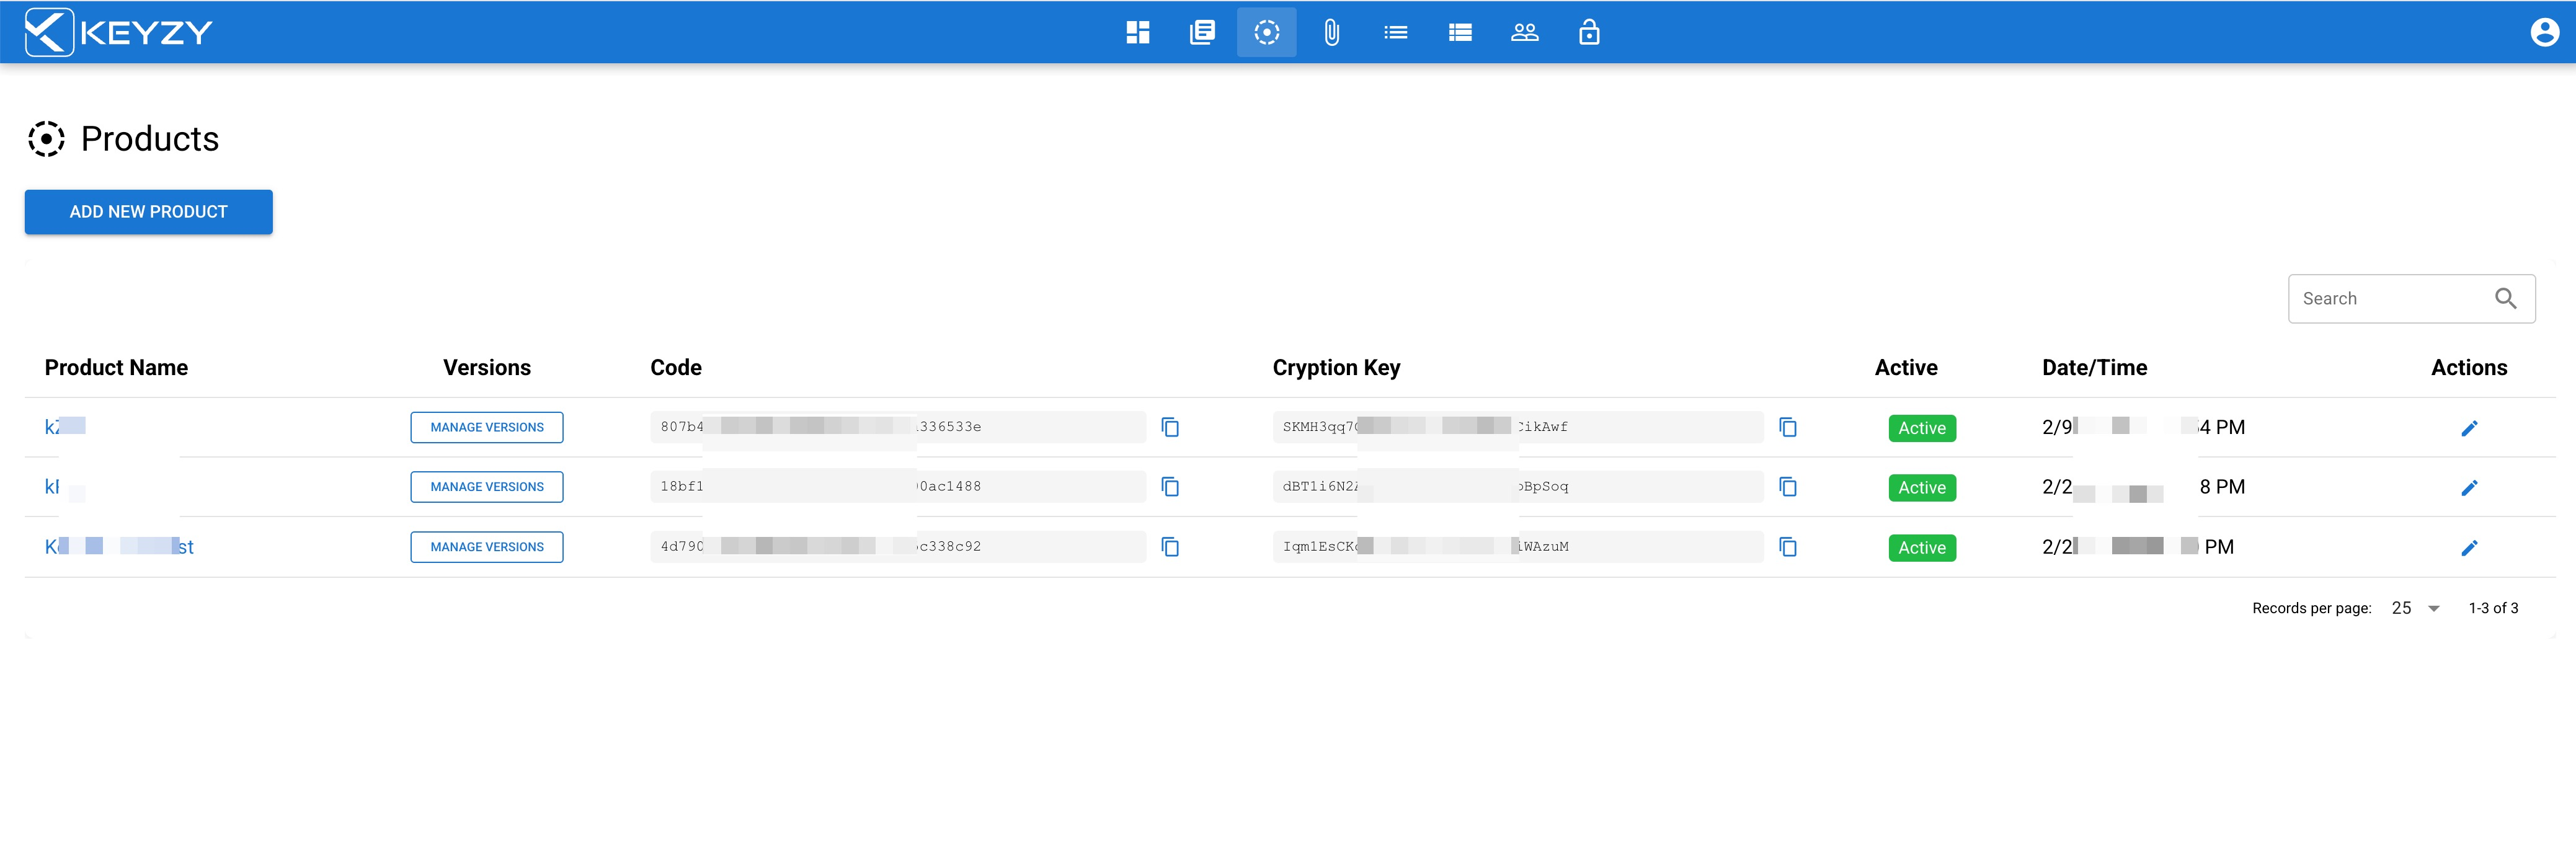The height and width of the screenshot is (868, 2576).
Task: Open the user account profile icon
Action: tap(2544, 33)
